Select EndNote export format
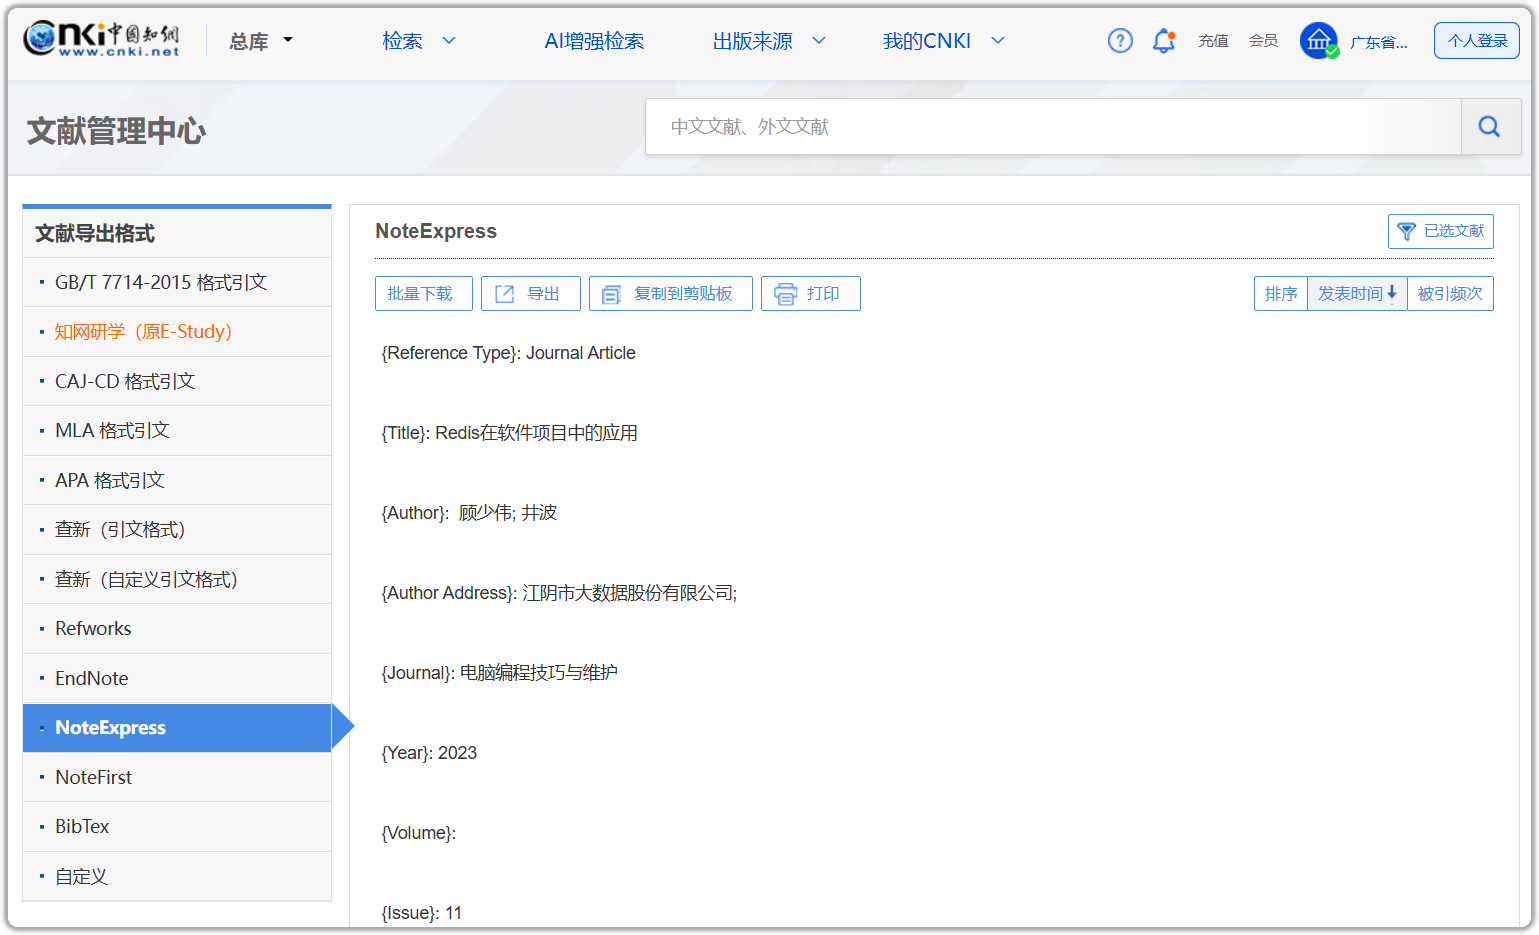 tap(92, 679)
